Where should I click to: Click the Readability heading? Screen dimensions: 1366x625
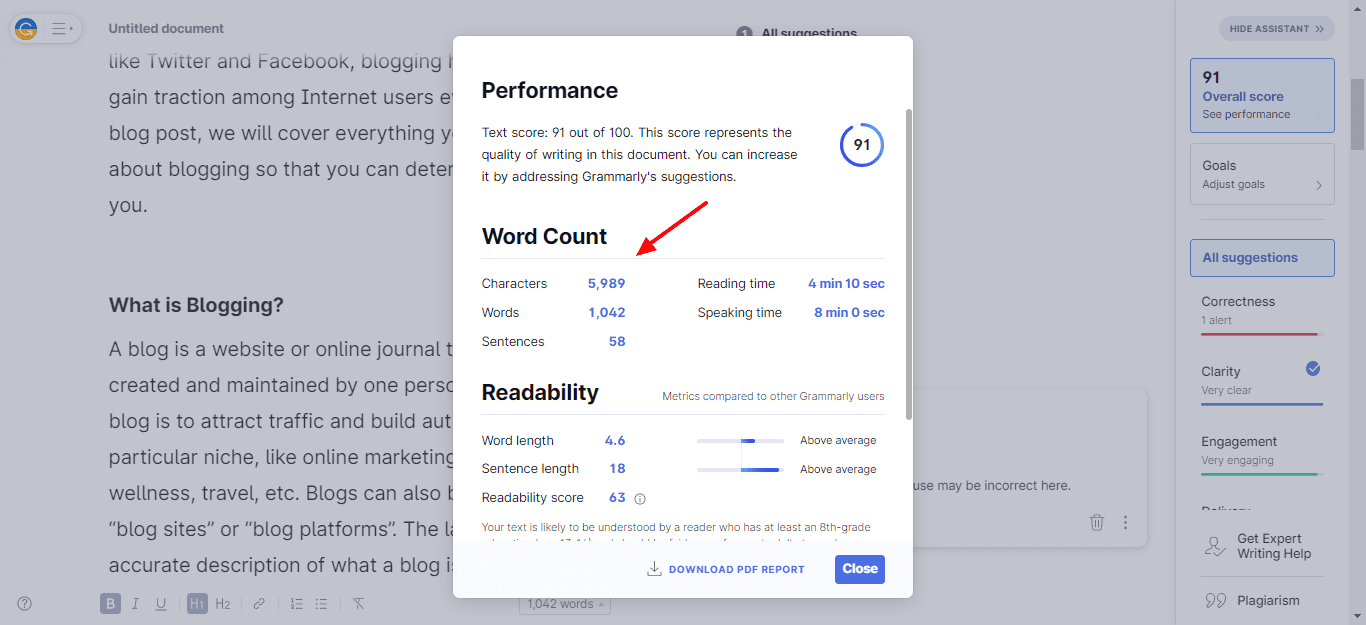click(x=540, y=392)
